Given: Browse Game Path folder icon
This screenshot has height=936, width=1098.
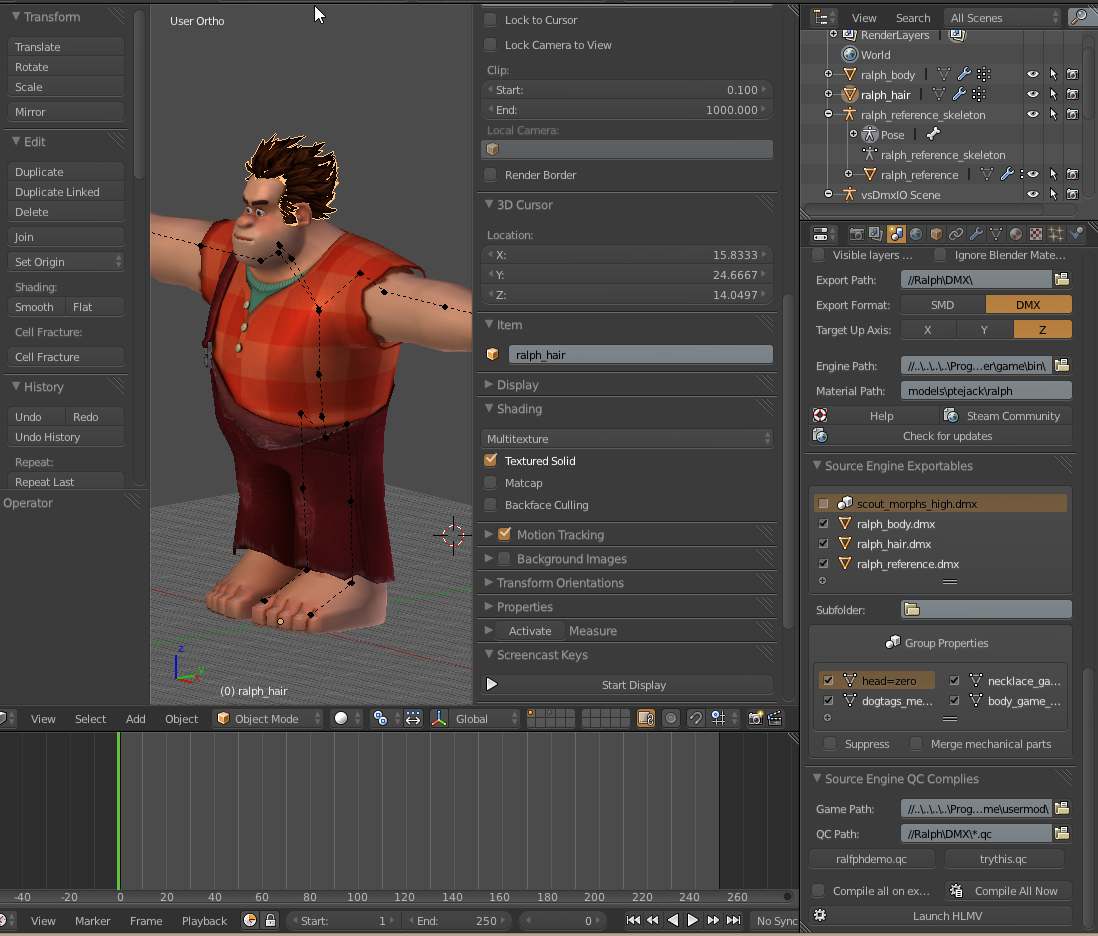Looking at the screenshot, I should point(1062,809).
